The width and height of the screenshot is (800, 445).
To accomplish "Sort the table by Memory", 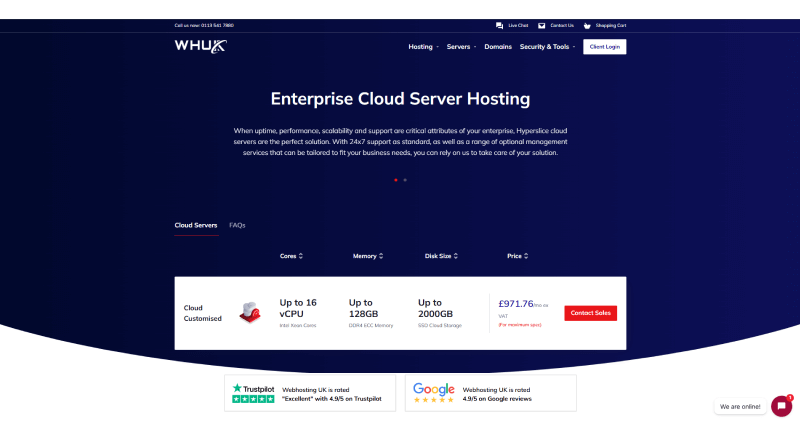I will 368,256.
